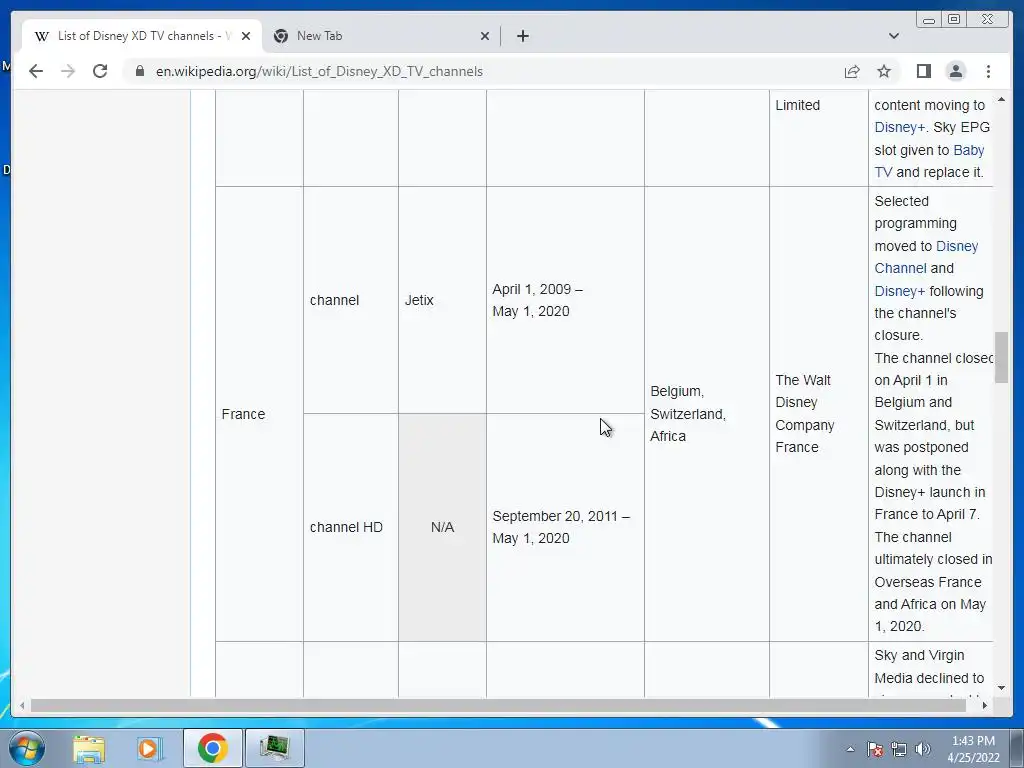
Task: Click the forward navigation arrow
Action: [x=68, y=71]
